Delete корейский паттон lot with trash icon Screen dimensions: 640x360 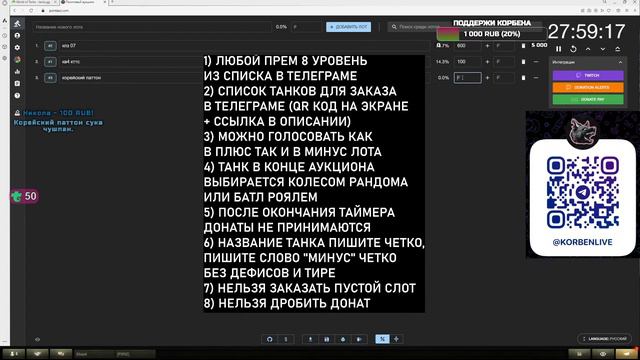point(523,78)
